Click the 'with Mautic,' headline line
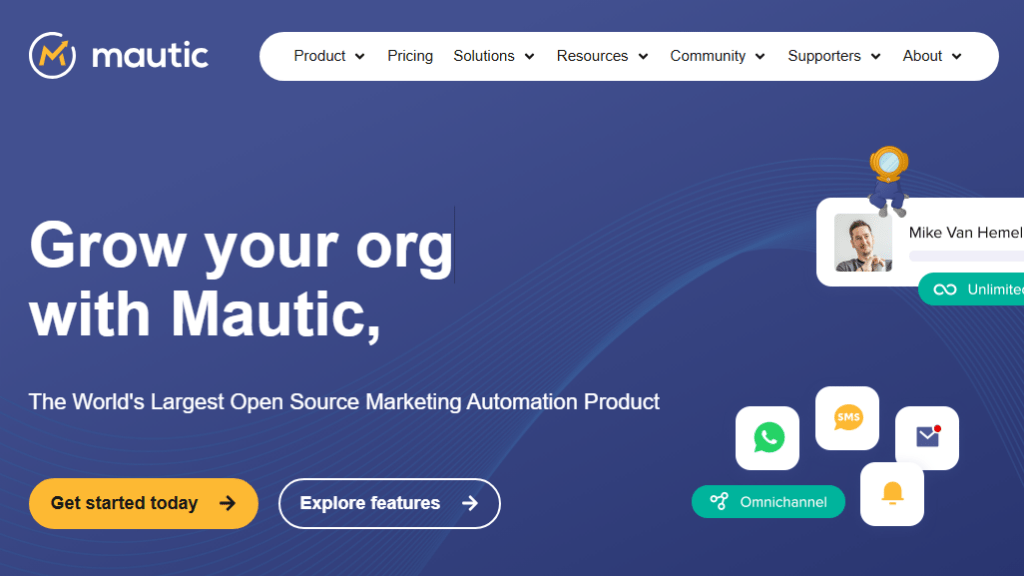This screenshot has width=1024, height=576. point(205,315)
